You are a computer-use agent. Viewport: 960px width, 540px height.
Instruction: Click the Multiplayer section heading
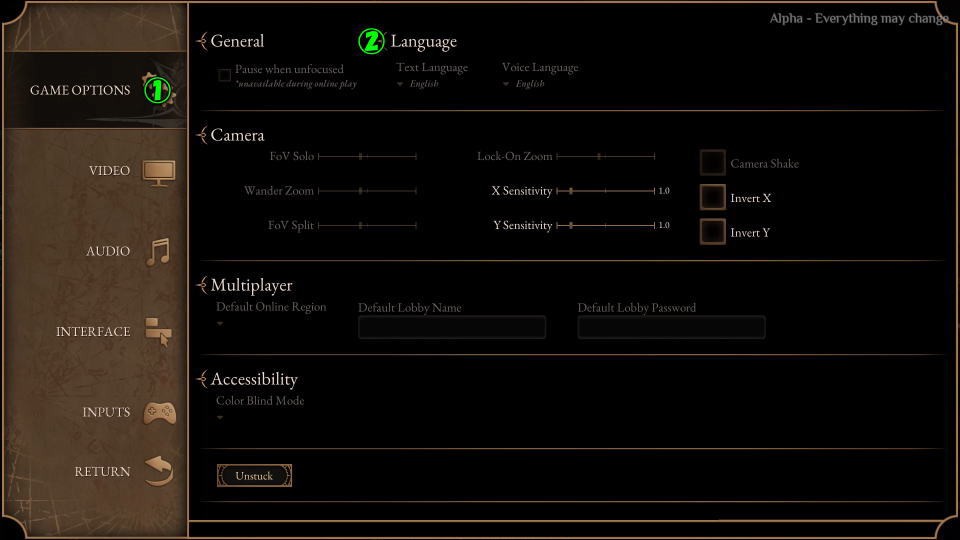click(x=252, y=285)
